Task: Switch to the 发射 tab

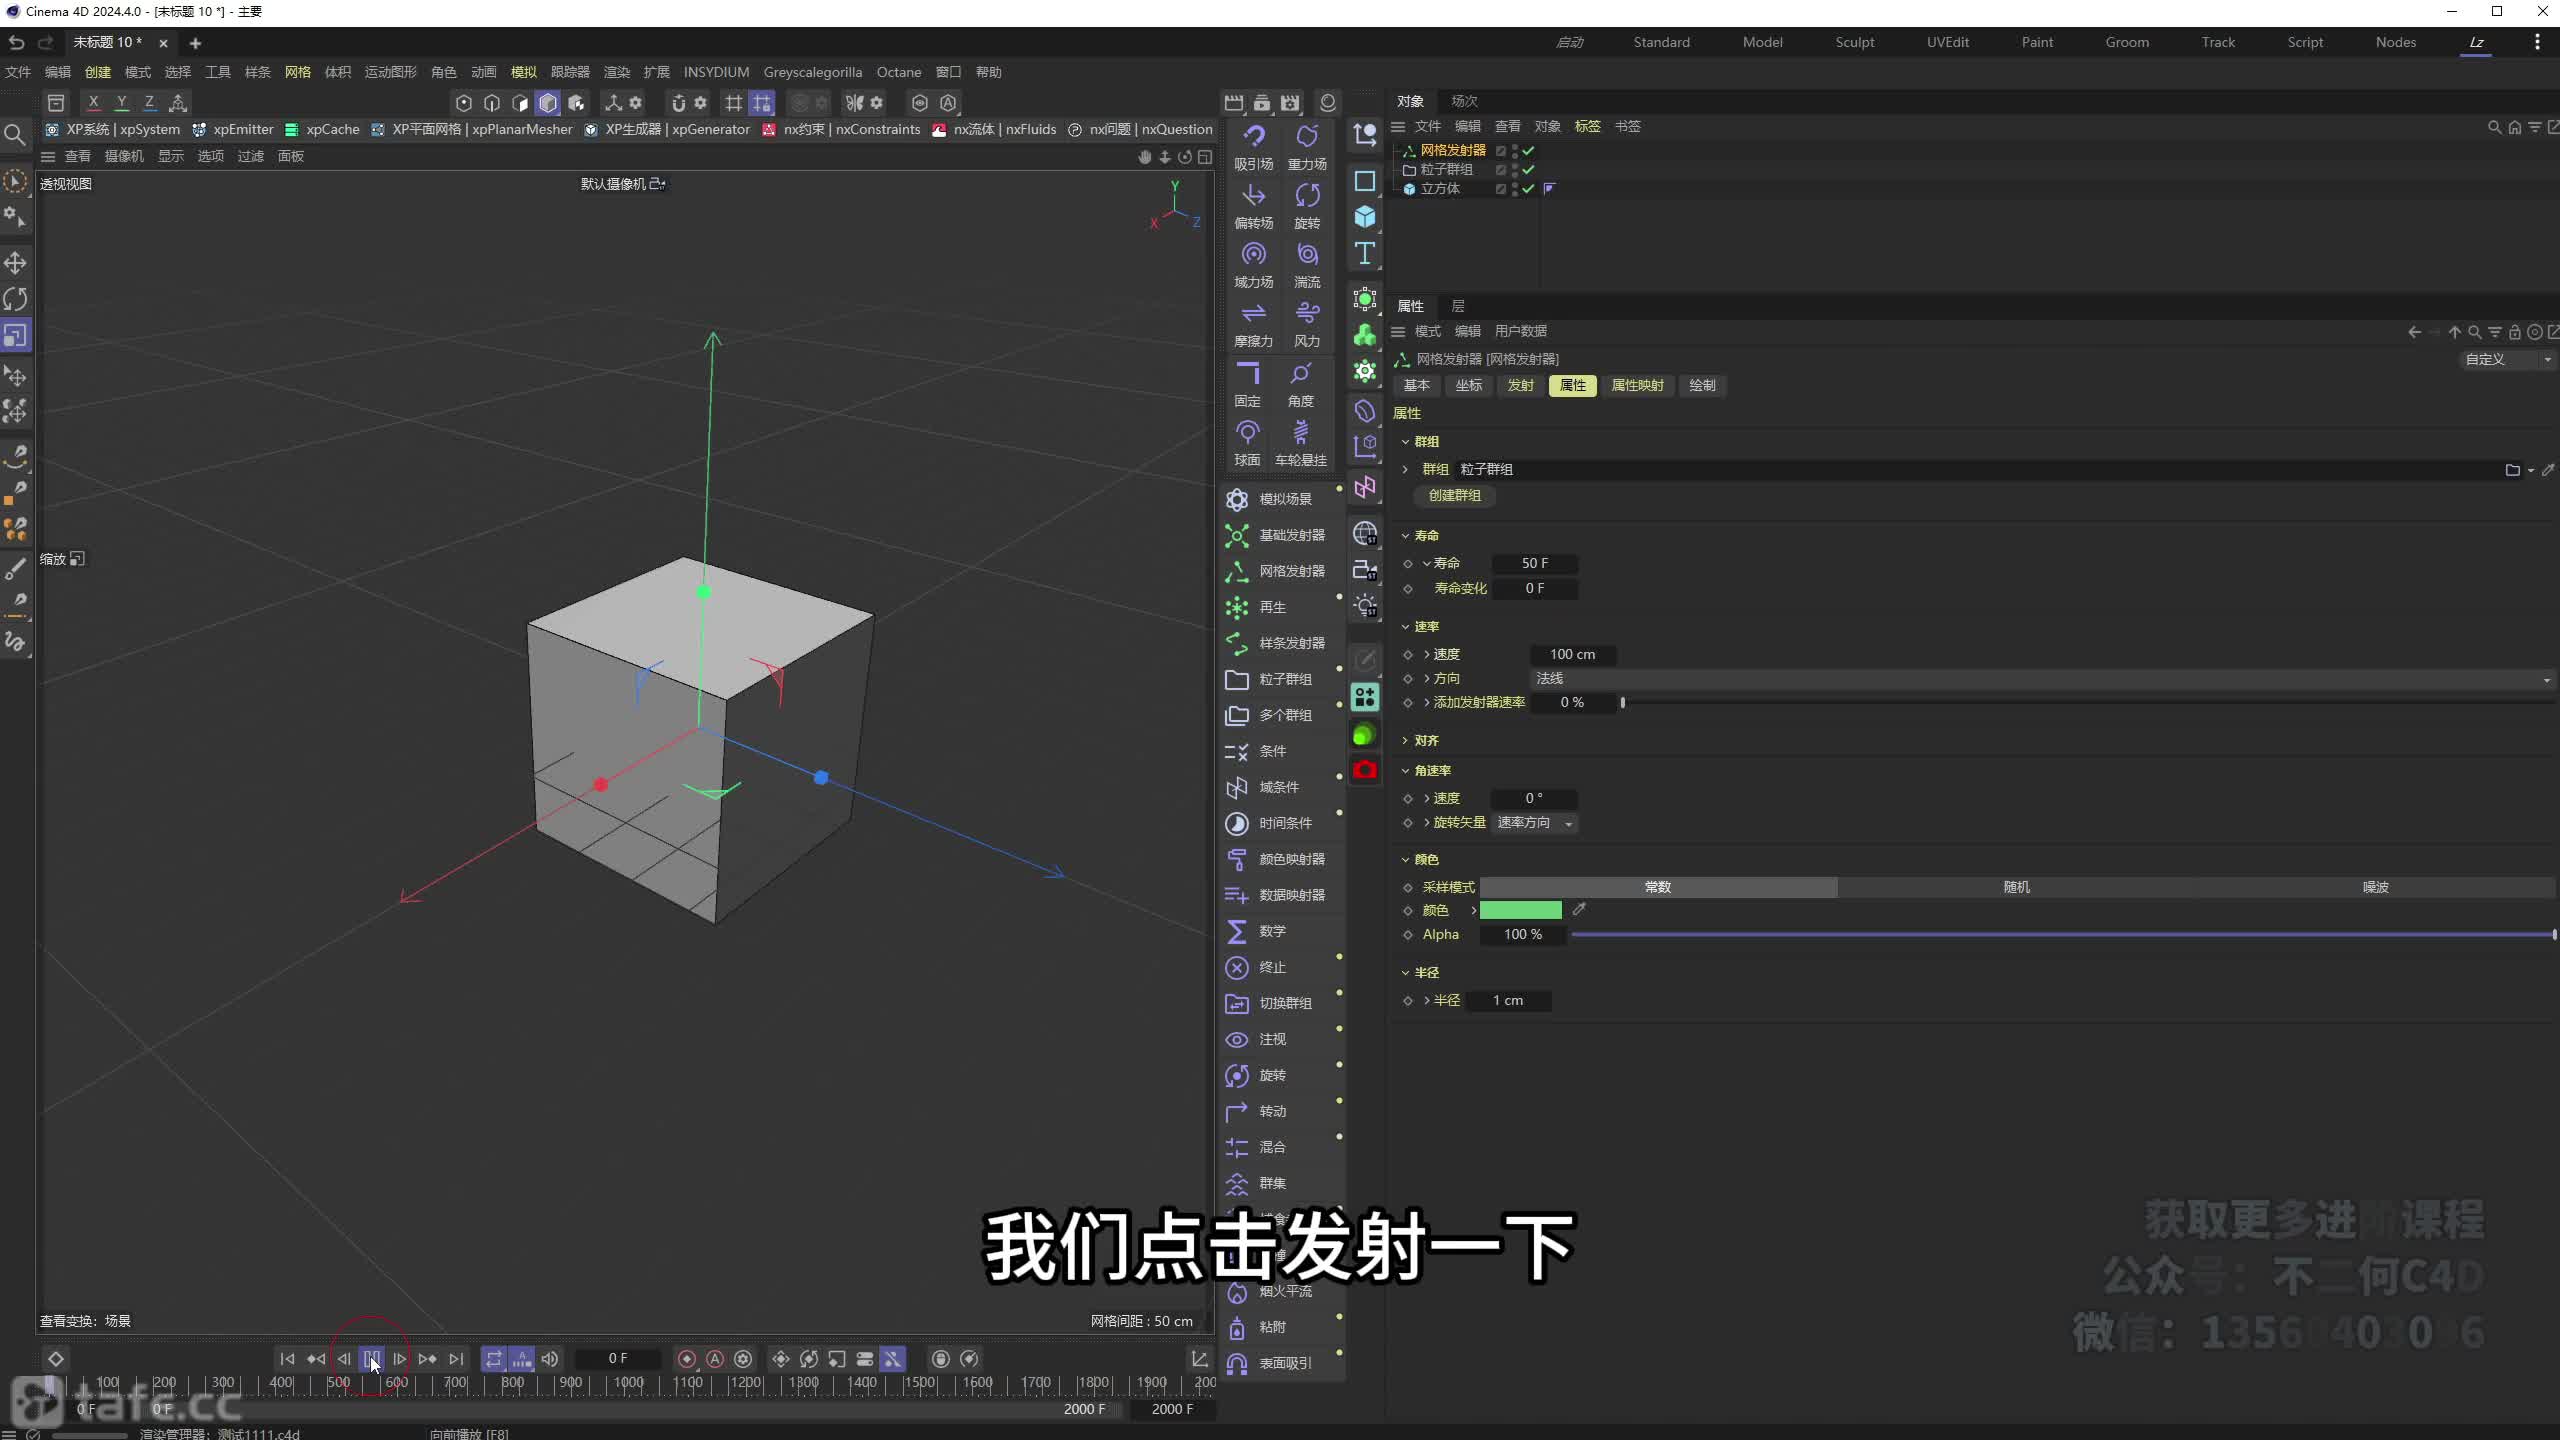Action: (x=1520, y=385)
